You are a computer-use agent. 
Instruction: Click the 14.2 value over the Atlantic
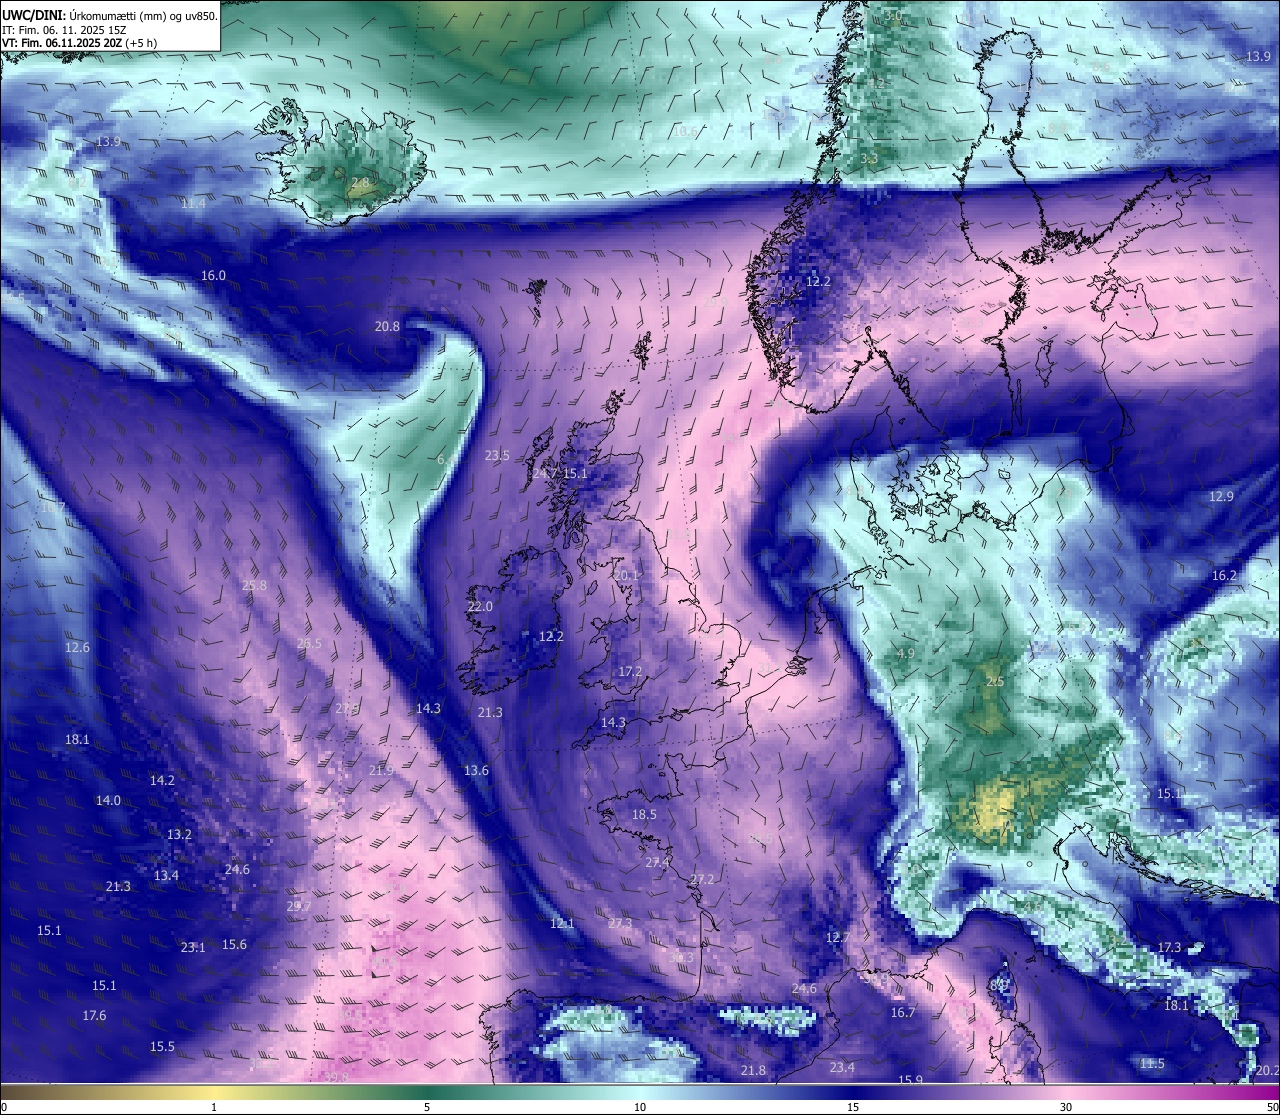(x=162, y=781)
